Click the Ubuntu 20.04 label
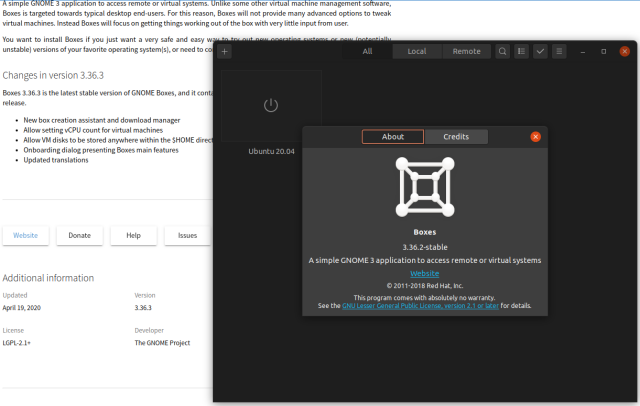The image size is (640, 406). (x=271, y=151)
